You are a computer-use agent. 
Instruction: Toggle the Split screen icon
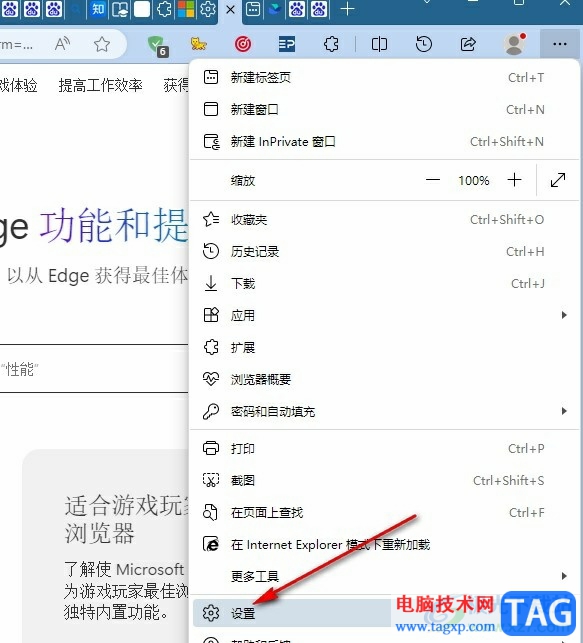tap(379, 44)
